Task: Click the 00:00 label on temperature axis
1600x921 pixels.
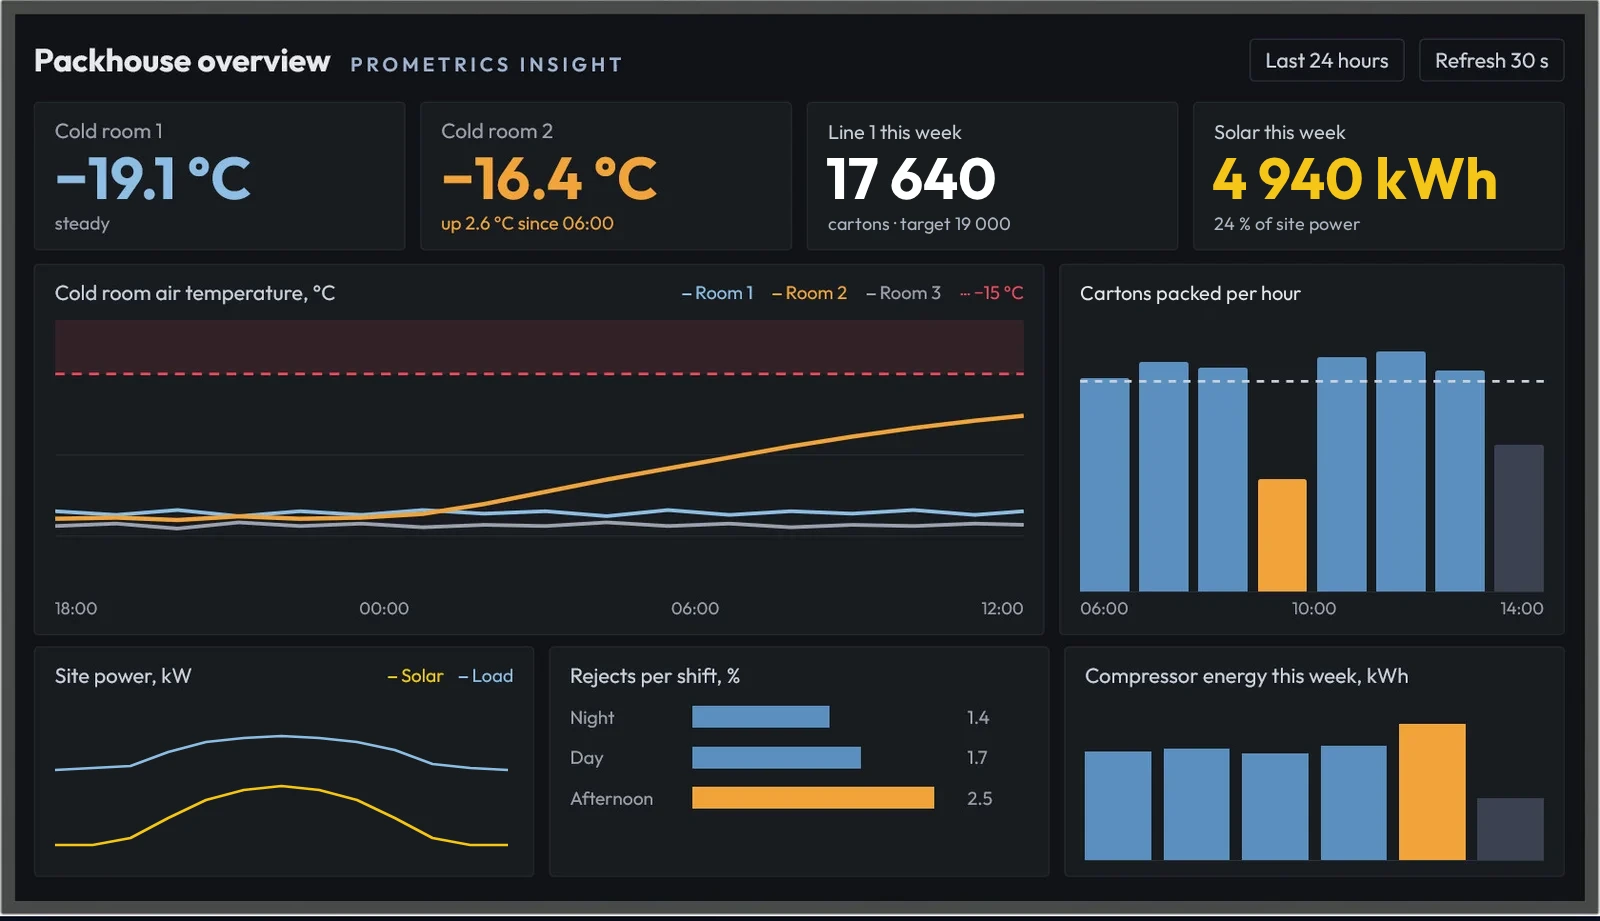Action: click(x=384, y=608)
